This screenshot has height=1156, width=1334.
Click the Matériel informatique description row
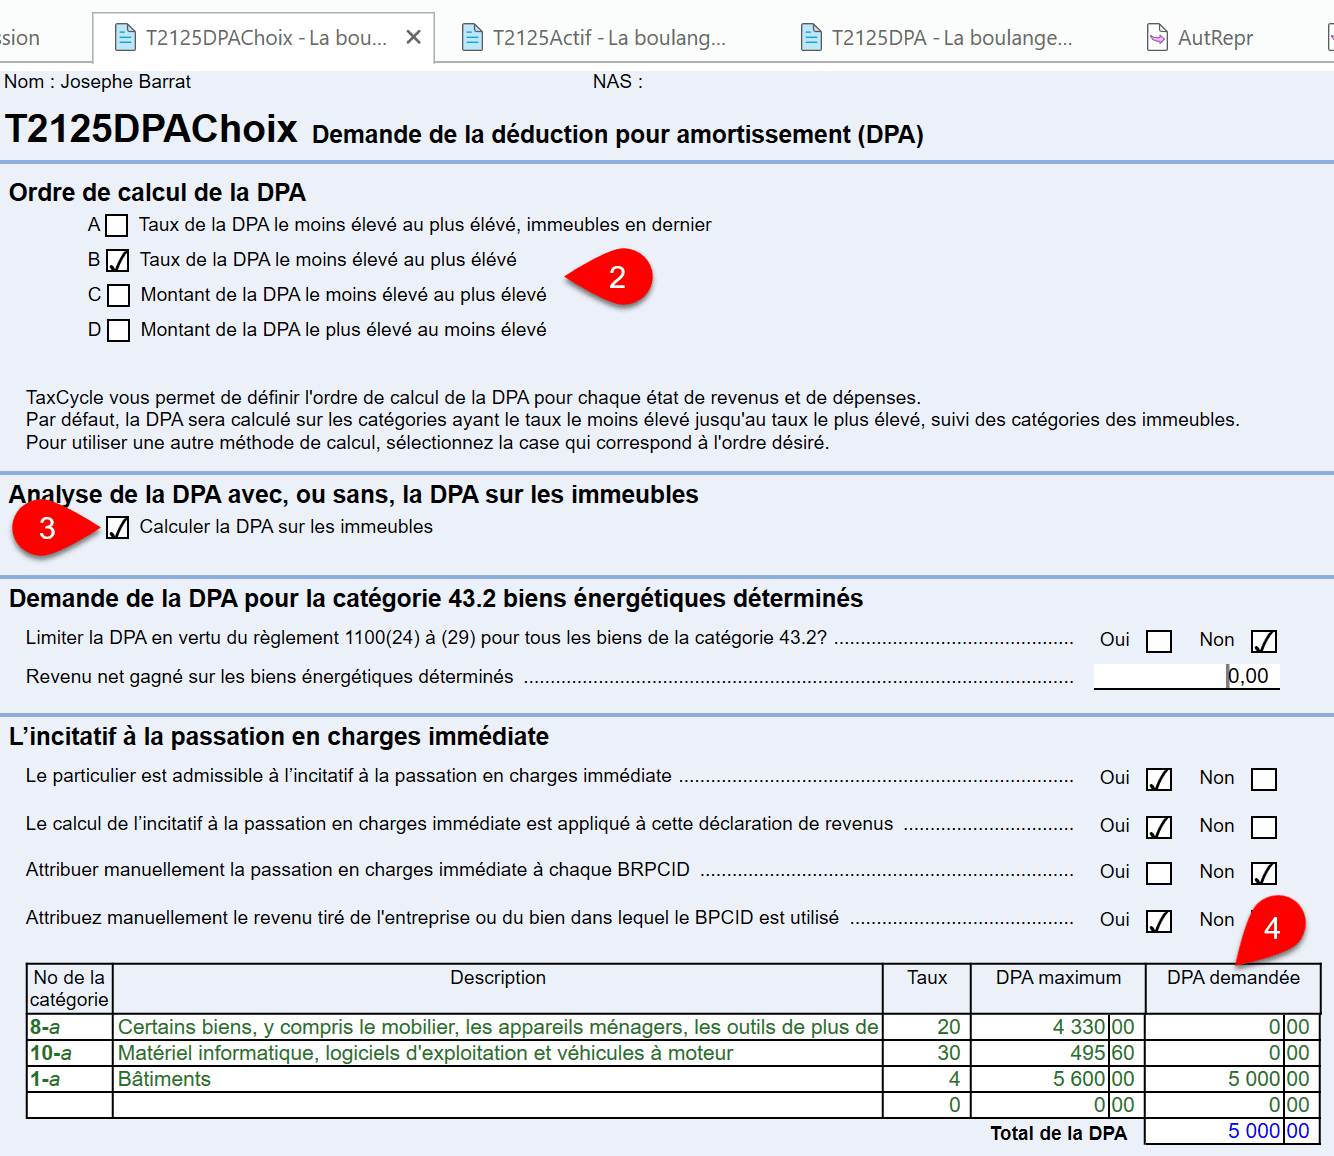[x=498, y=1053]
